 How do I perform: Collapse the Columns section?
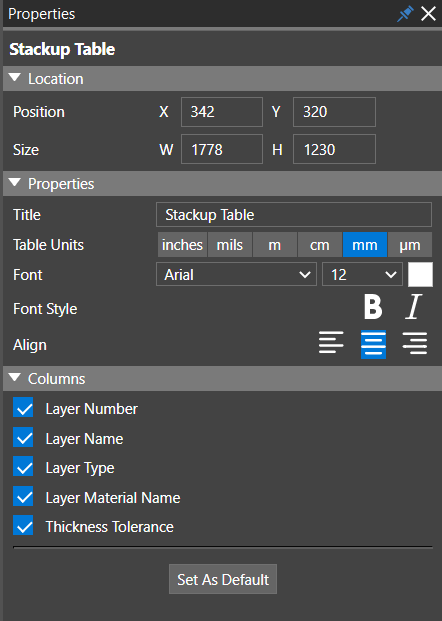pyautogui.click(x=15, y=377)
